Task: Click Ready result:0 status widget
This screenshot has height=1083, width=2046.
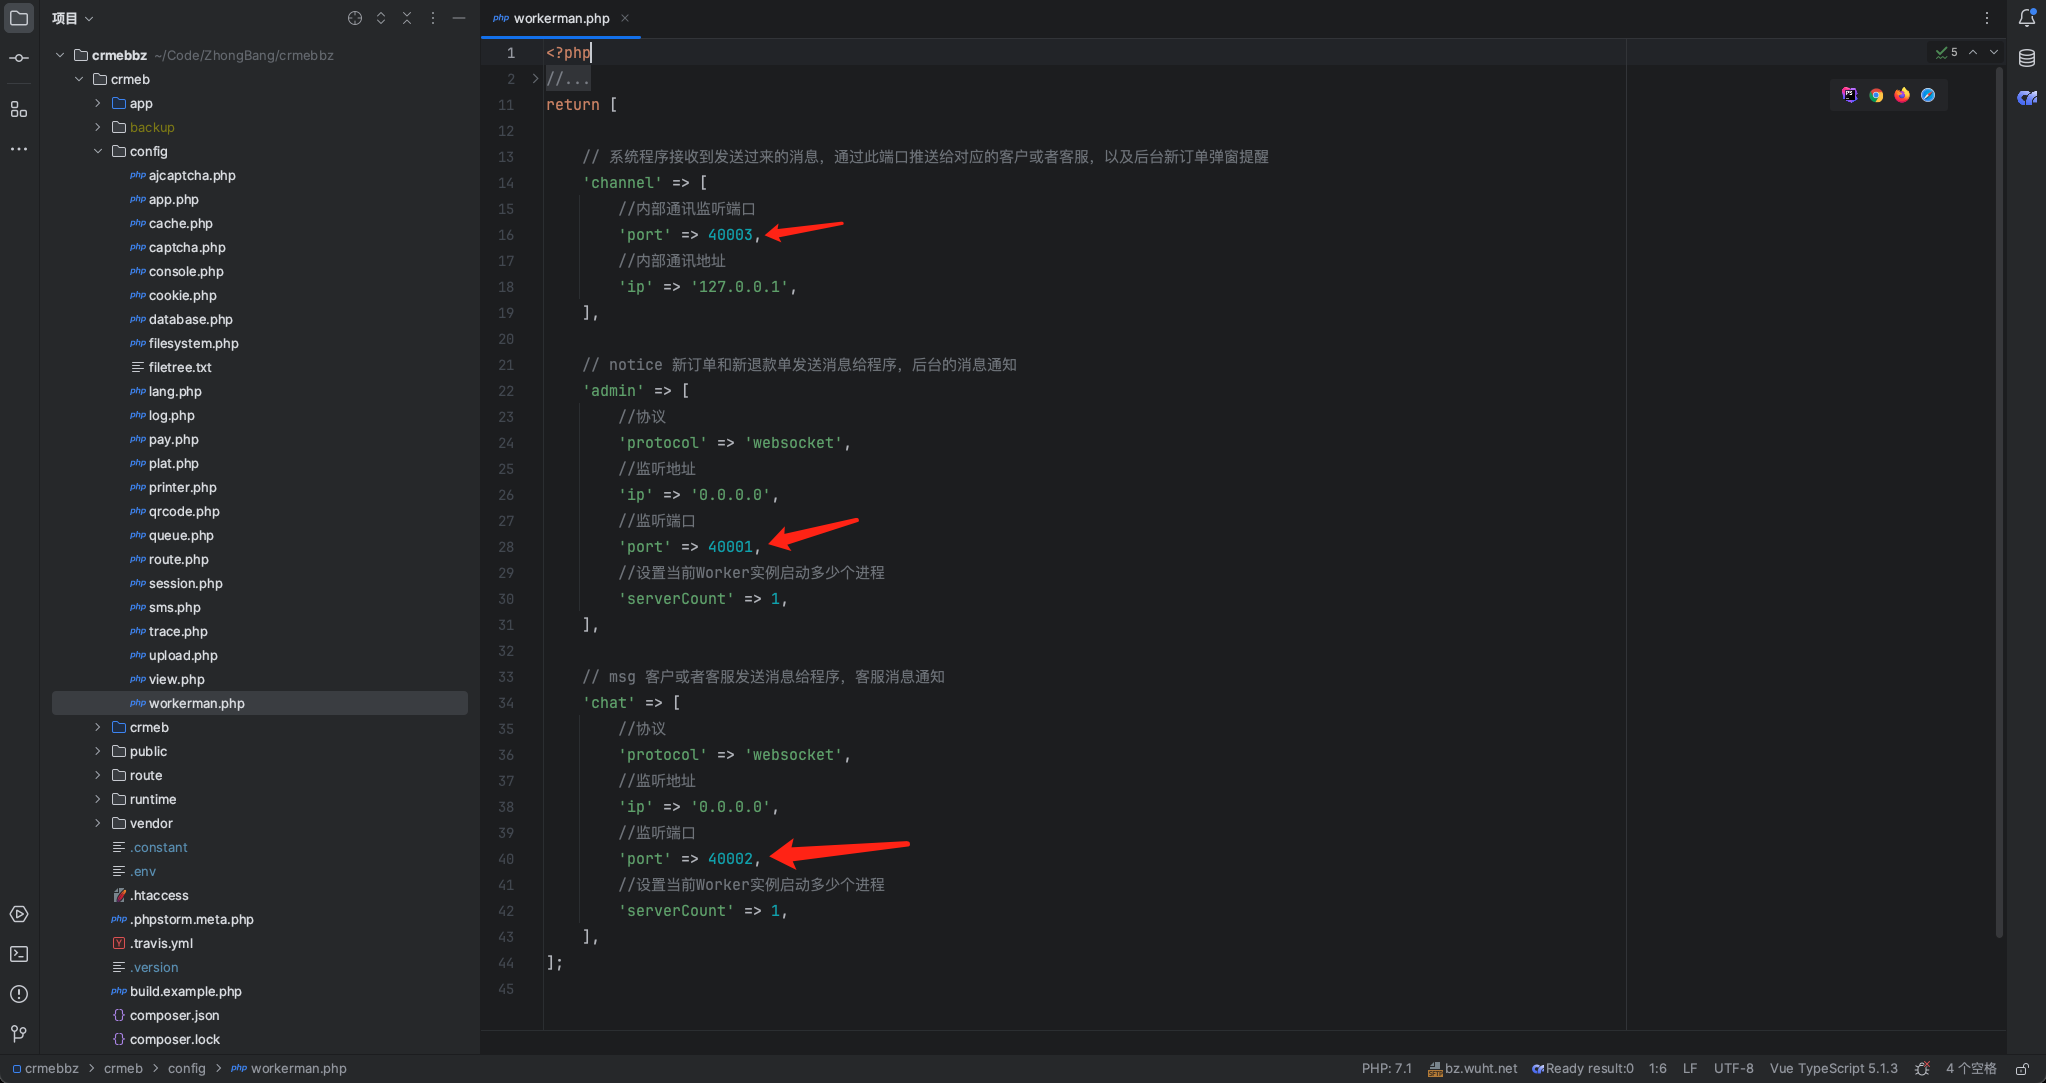Action: pyautogui.click(x=1582, y=1068)
